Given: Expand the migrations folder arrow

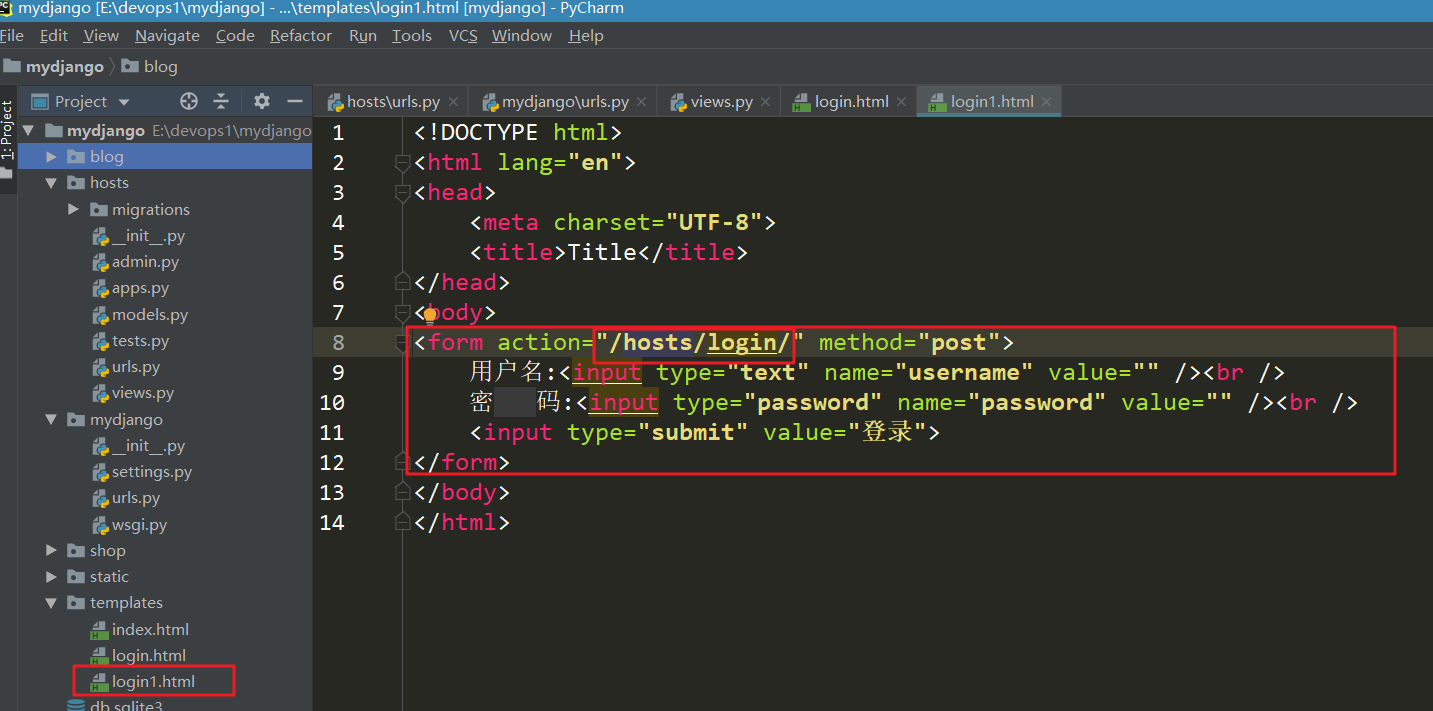Looking at the screenshot, I should click(74, 209).
